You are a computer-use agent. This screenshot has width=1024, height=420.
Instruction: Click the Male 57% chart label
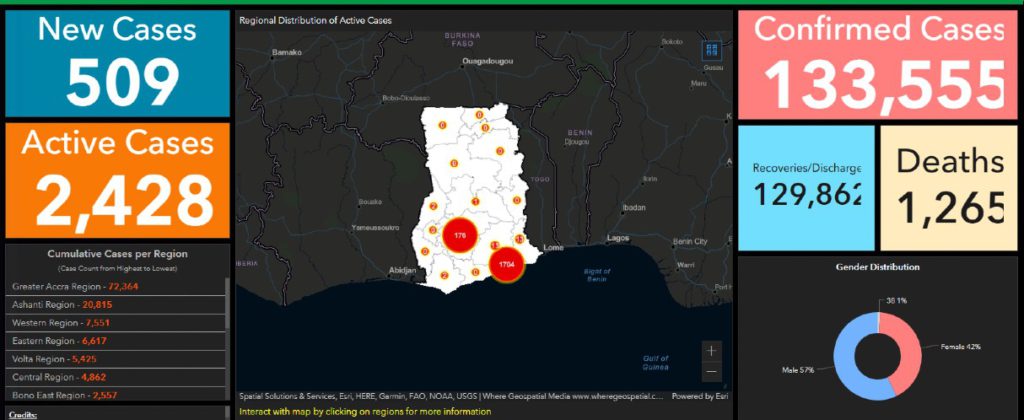[797, 370]
